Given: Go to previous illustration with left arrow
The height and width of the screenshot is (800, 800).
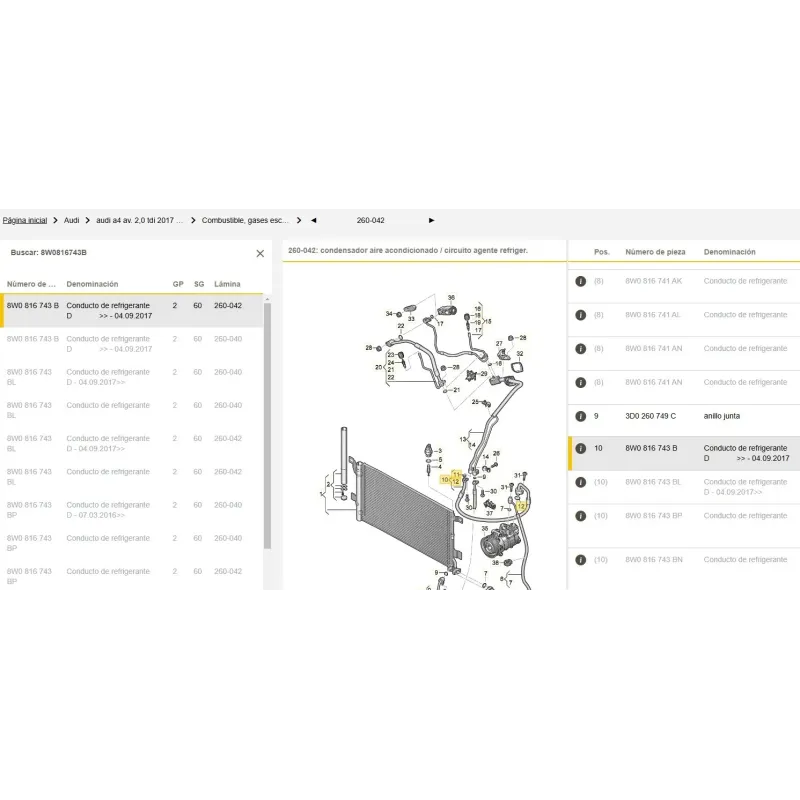Looking at the screenshot, I should click(x=313, y=220).
